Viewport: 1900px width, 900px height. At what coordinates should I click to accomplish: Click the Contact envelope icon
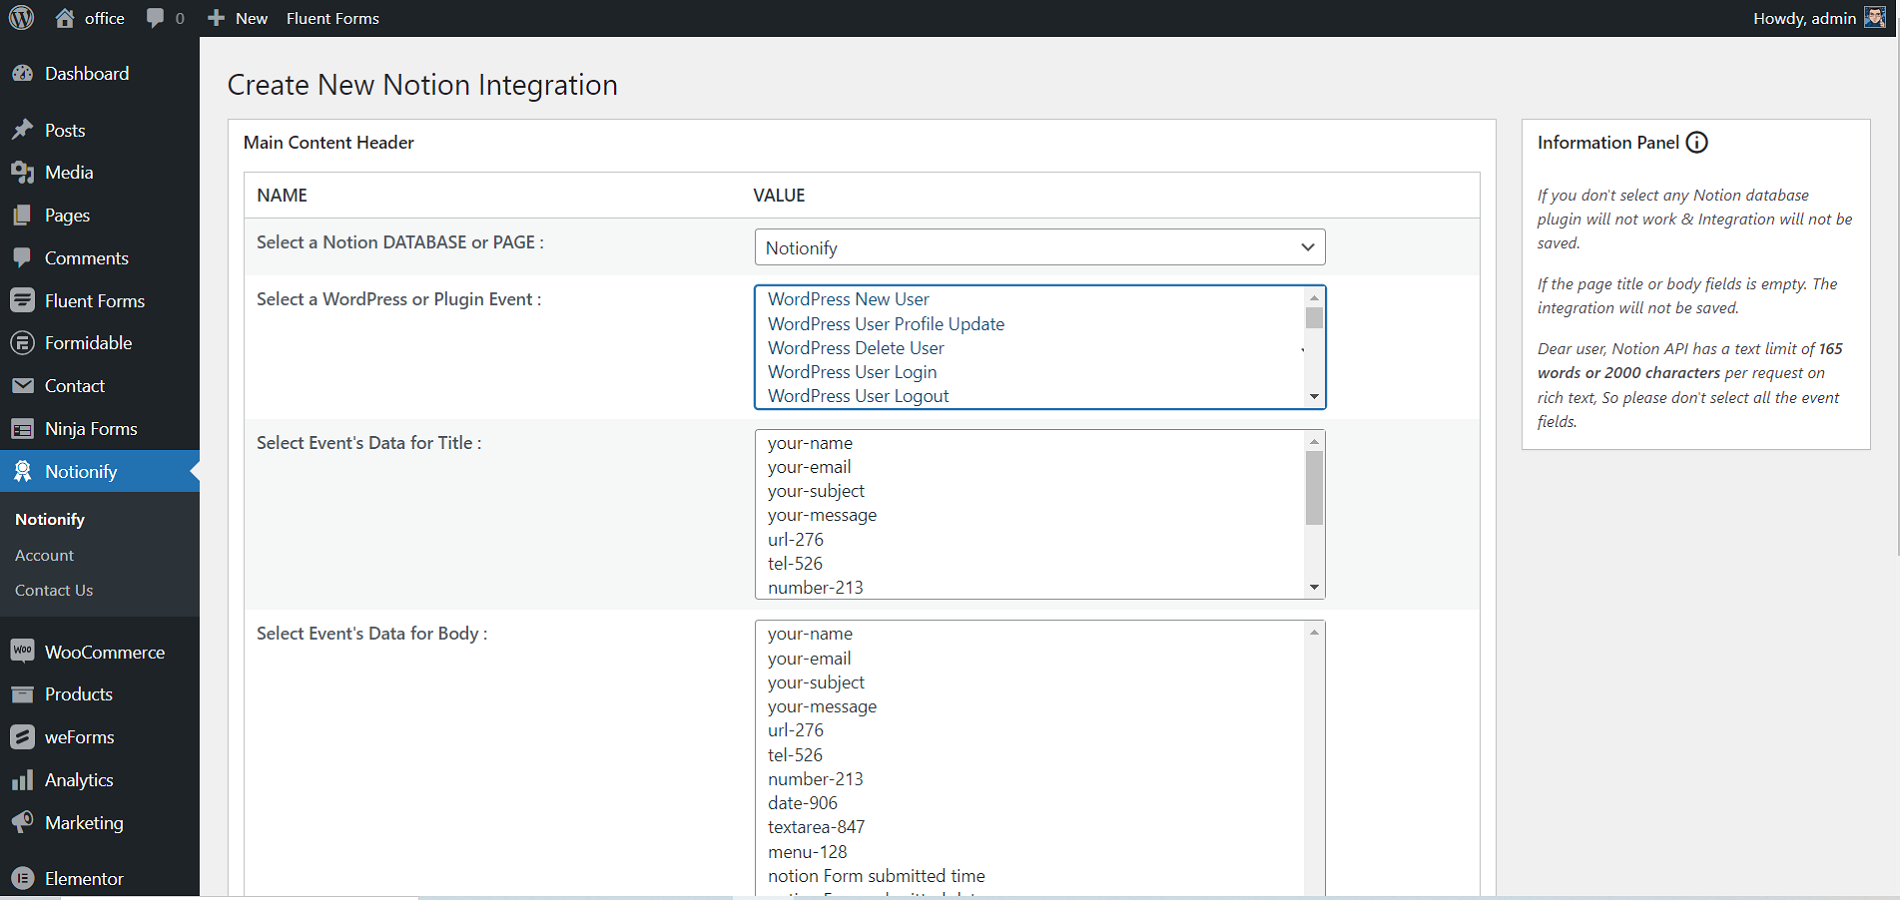tap(22, 386)
